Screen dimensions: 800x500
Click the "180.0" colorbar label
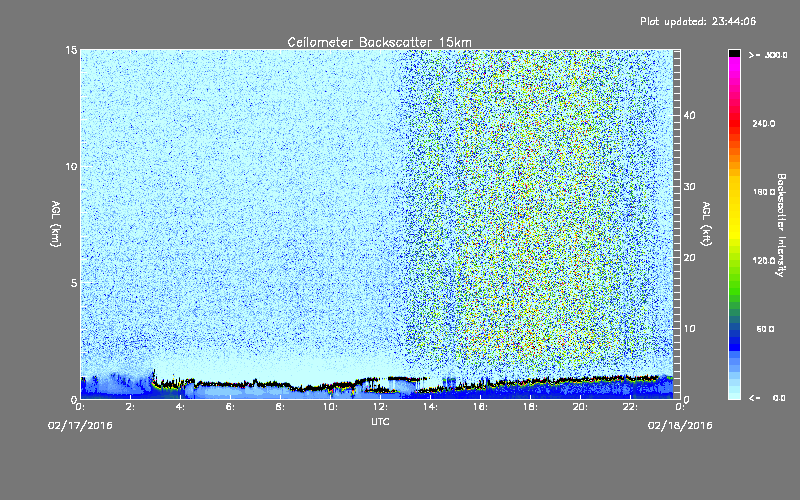[764, 192]
